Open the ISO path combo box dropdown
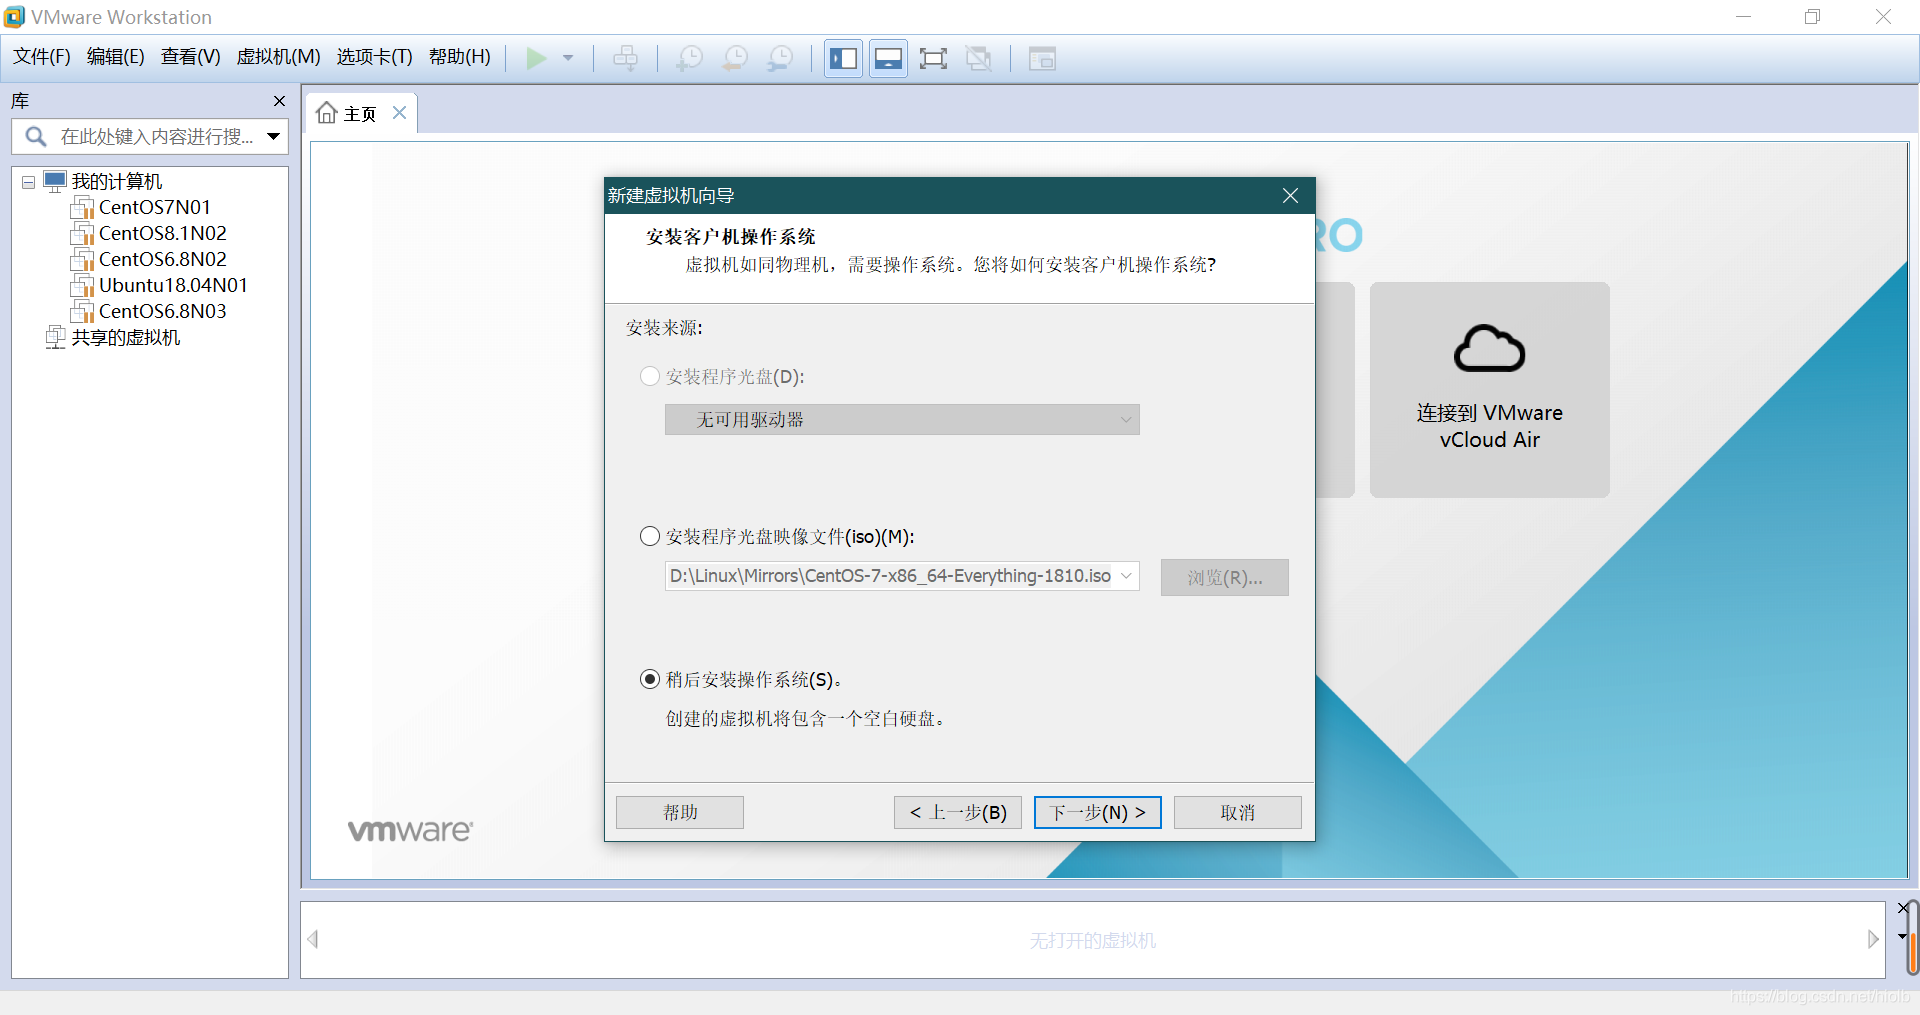Image resolution: width=1920 pixels, height=1015 pixels. (1127, 576)
